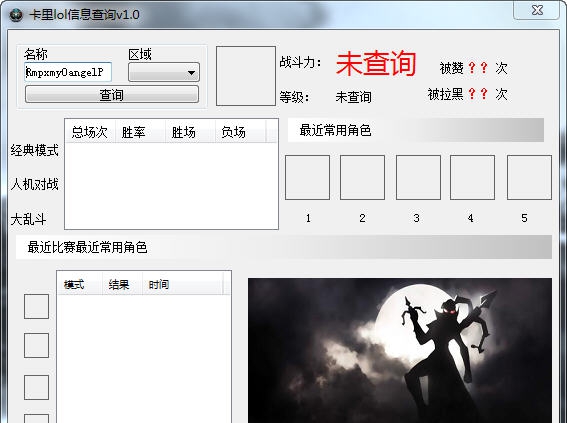The image size is (567, 423).
Task: Click the app icon in title bar
Action: point(16,15)
